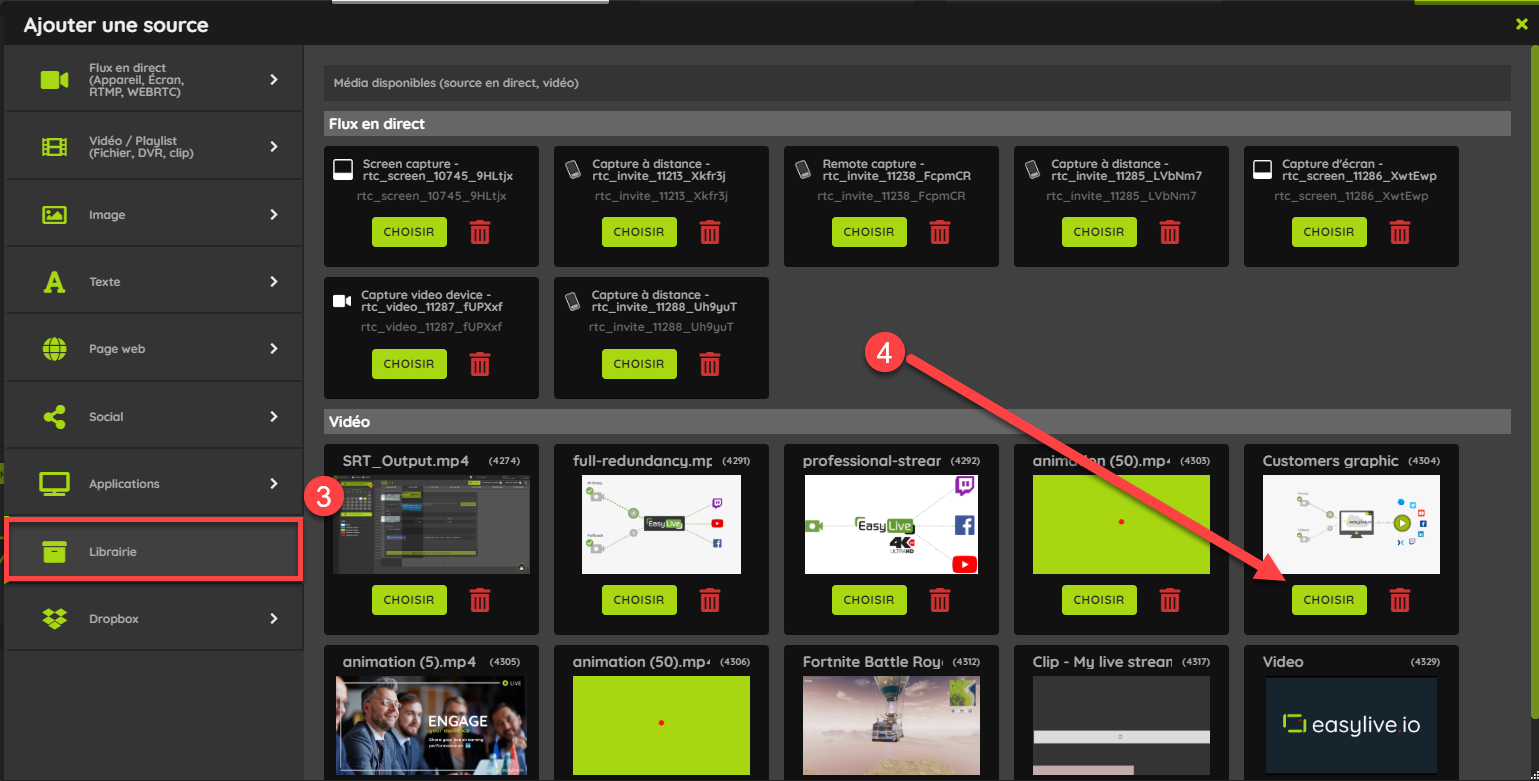Select the Applications source category
Viewport: 1539px width, 781px height.
153,483
